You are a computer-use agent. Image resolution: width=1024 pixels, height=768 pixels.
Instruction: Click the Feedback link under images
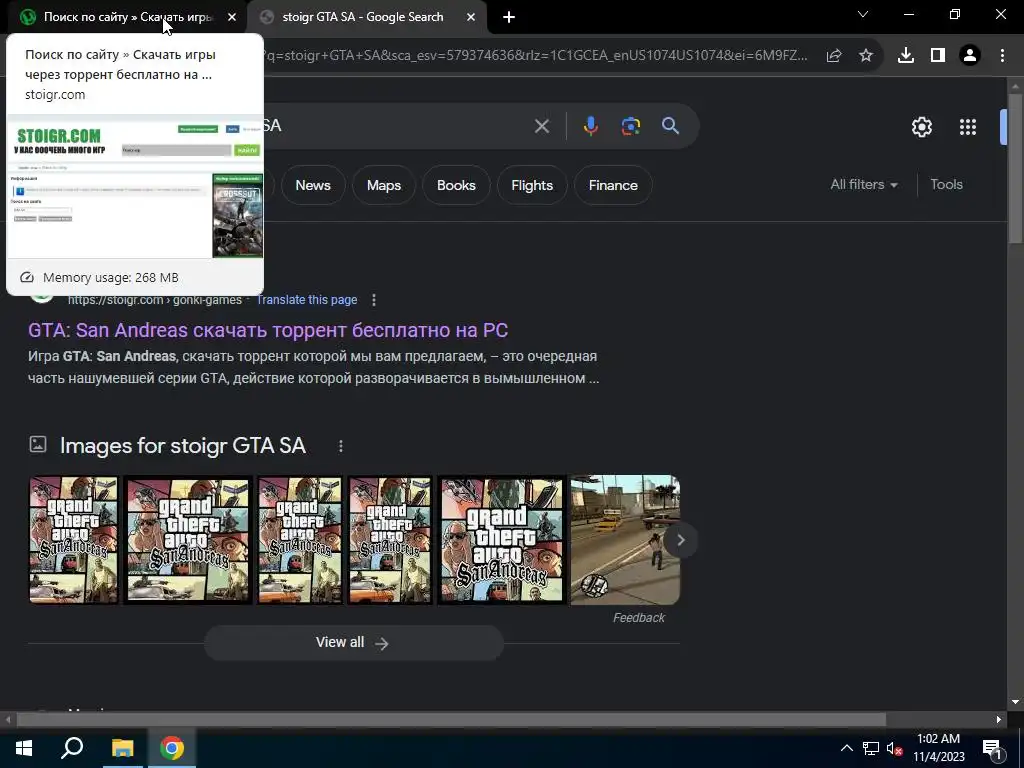click(x=639, y=618)
